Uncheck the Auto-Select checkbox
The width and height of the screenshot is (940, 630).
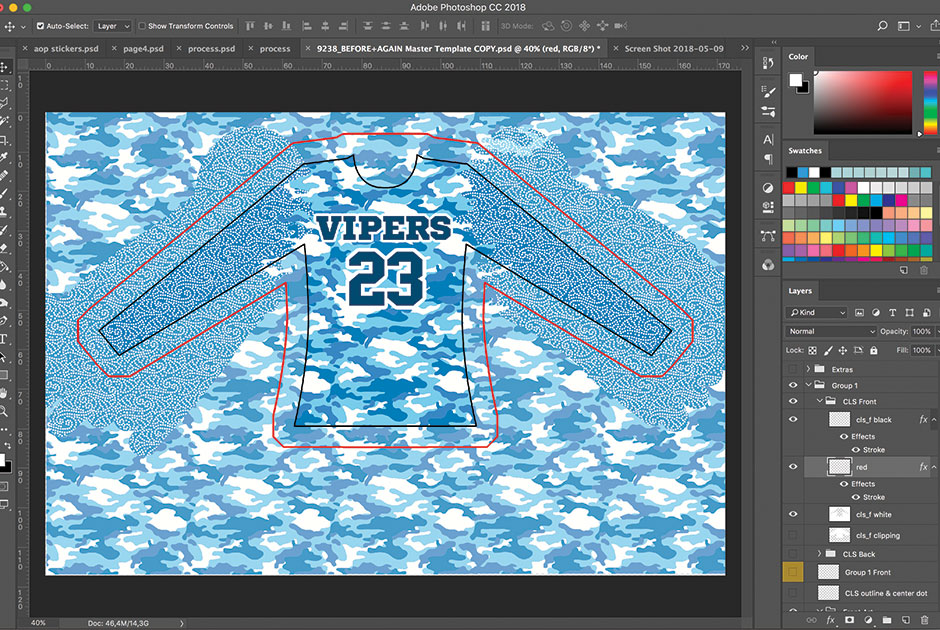pos(40,26)
